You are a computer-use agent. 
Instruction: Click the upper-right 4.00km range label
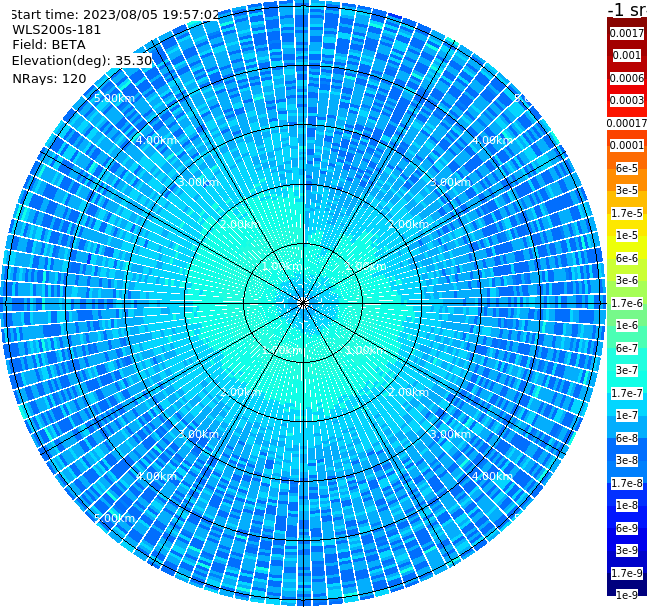(x=493, y=140)
